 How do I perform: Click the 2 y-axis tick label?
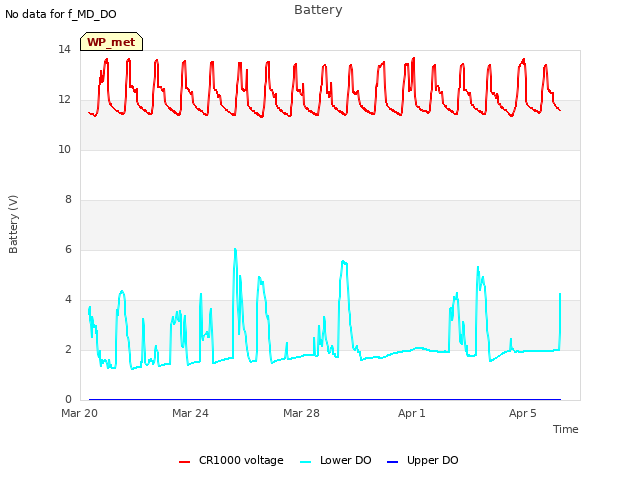coord(68,350)
